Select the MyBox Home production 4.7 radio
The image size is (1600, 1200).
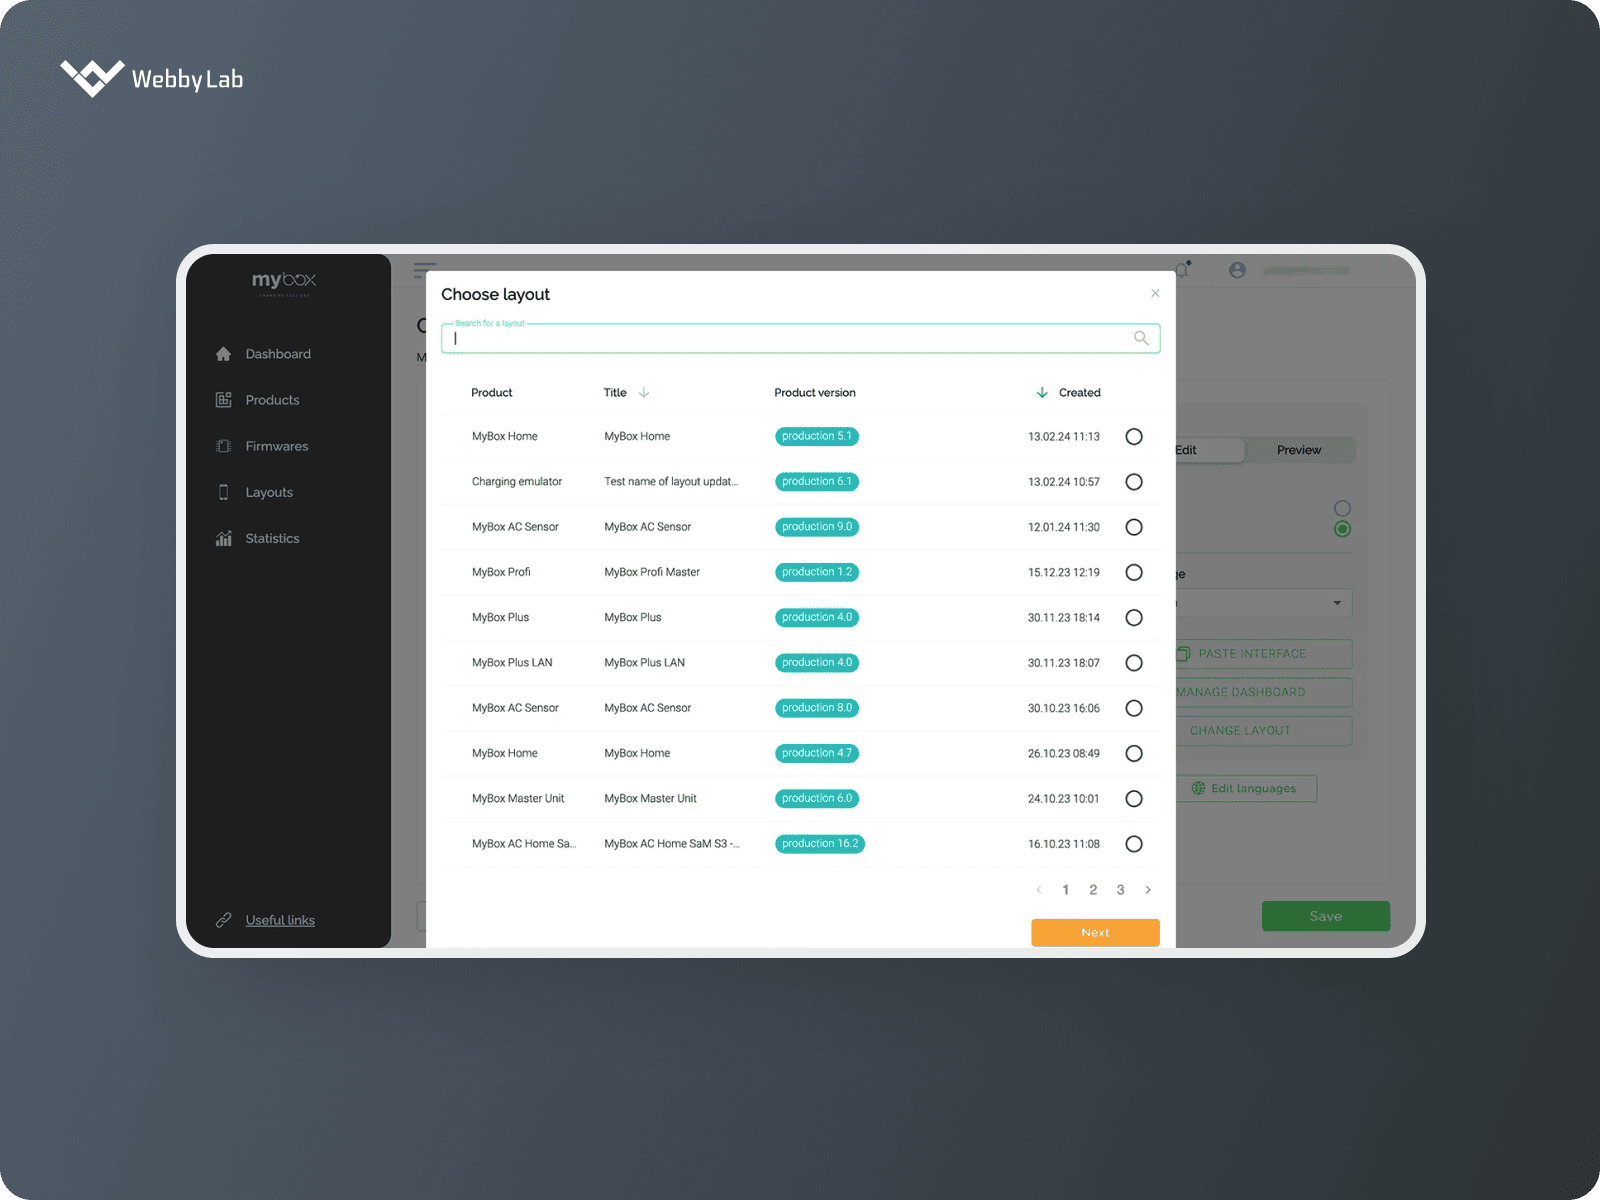1134,753
